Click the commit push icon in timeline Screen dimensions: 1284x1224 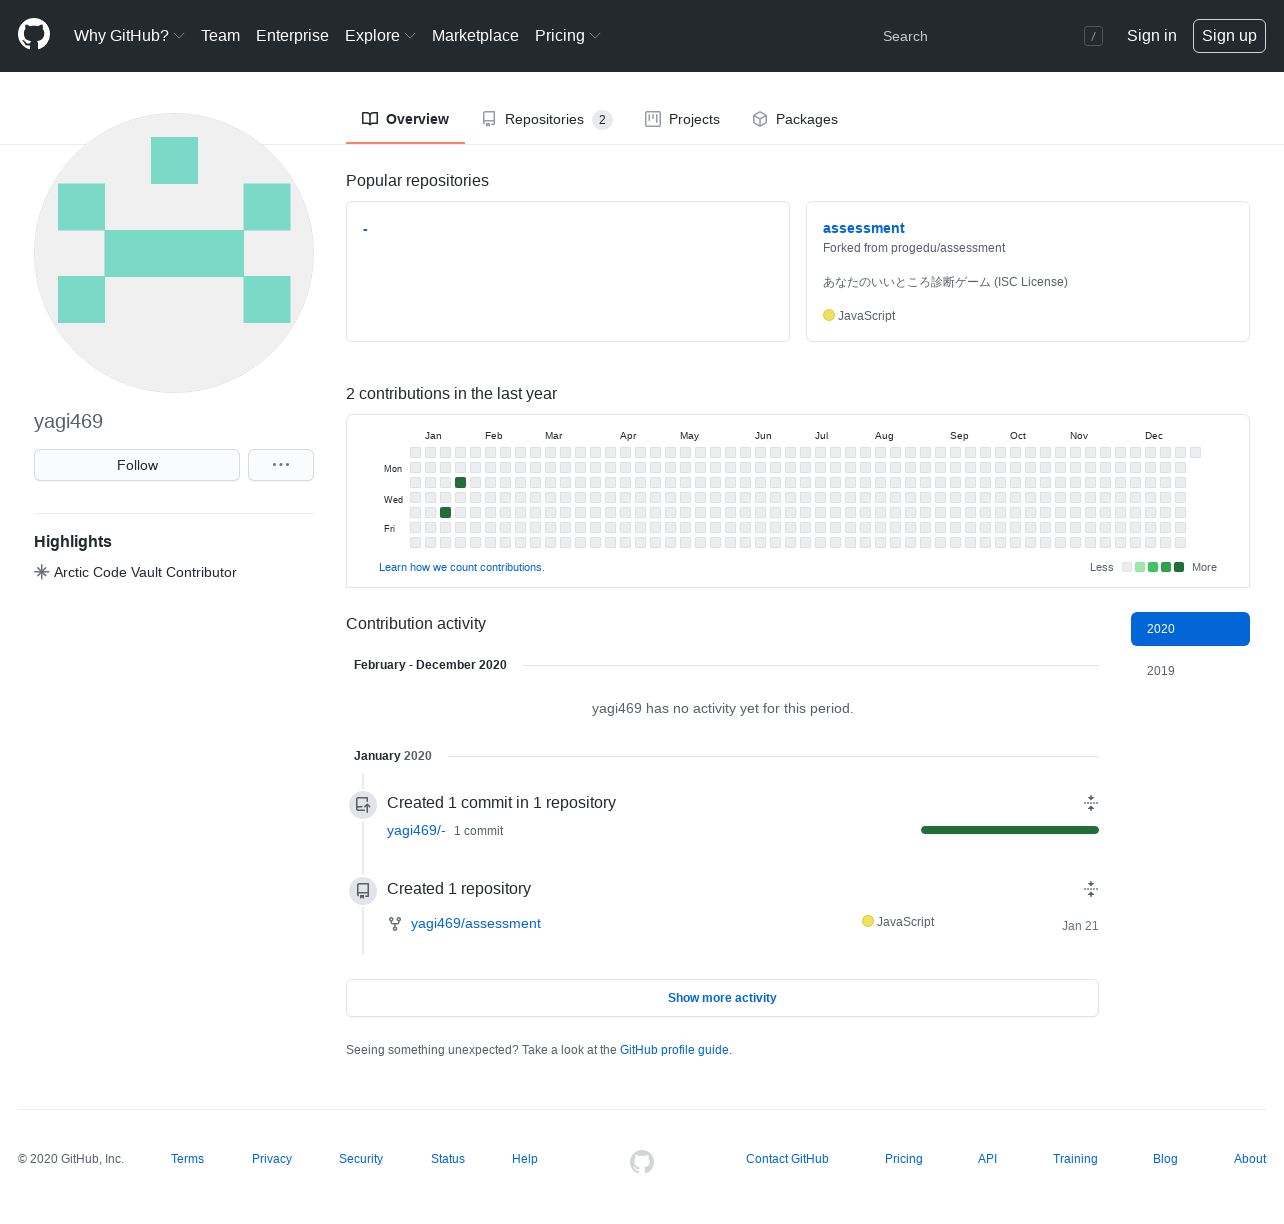pos(363,804)
